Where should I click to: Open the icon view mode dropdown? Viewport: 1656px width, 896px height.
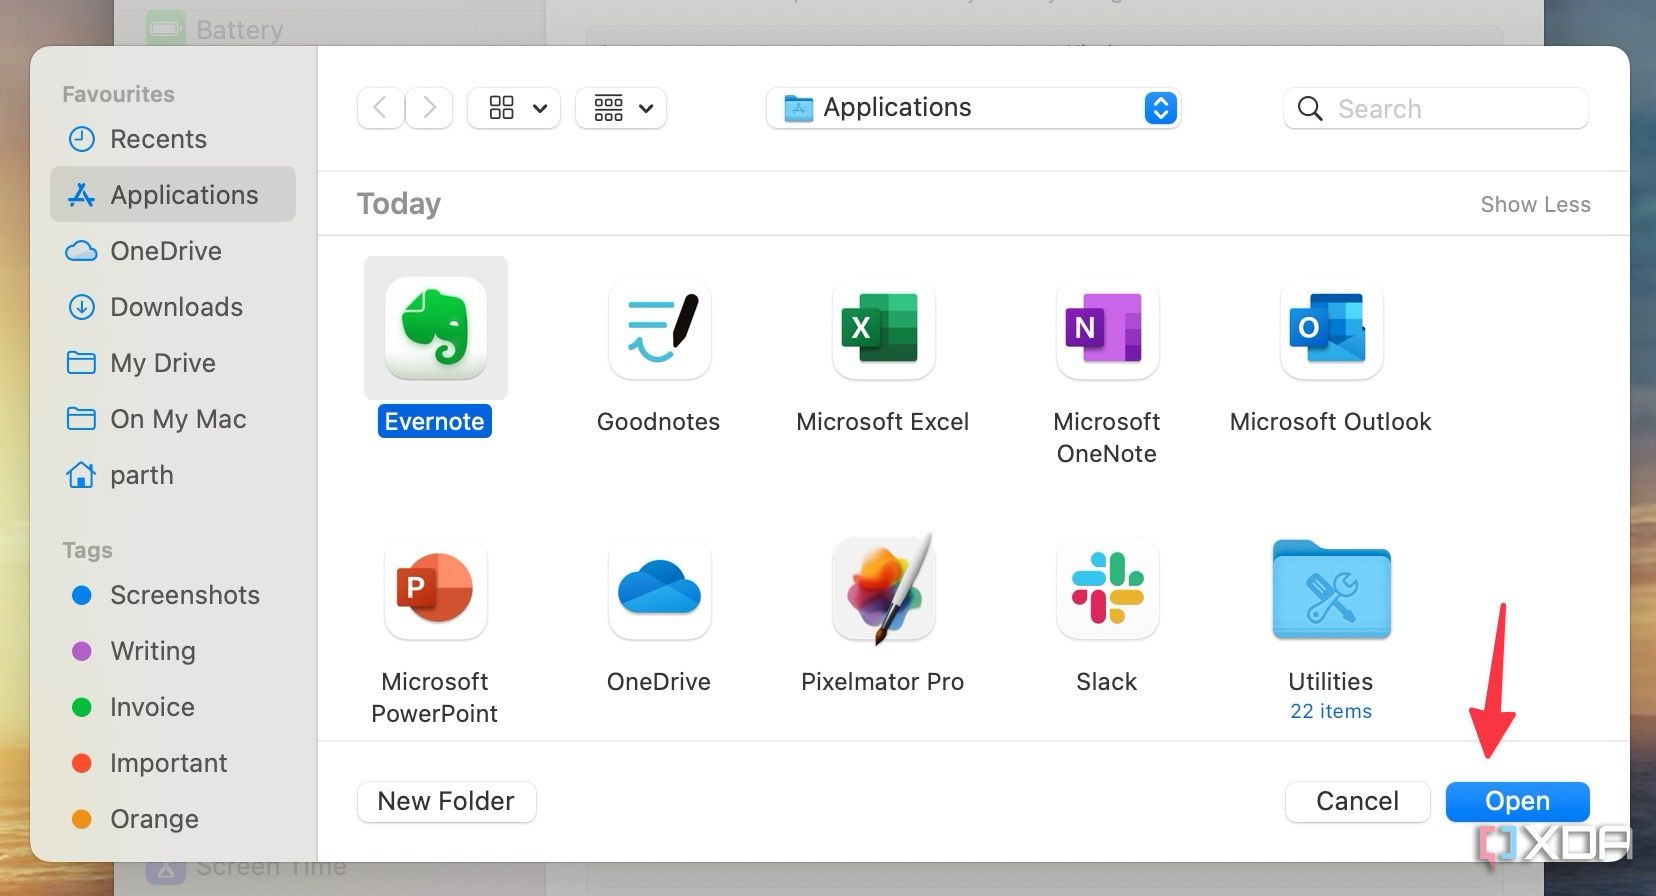[x=514, y=108]
